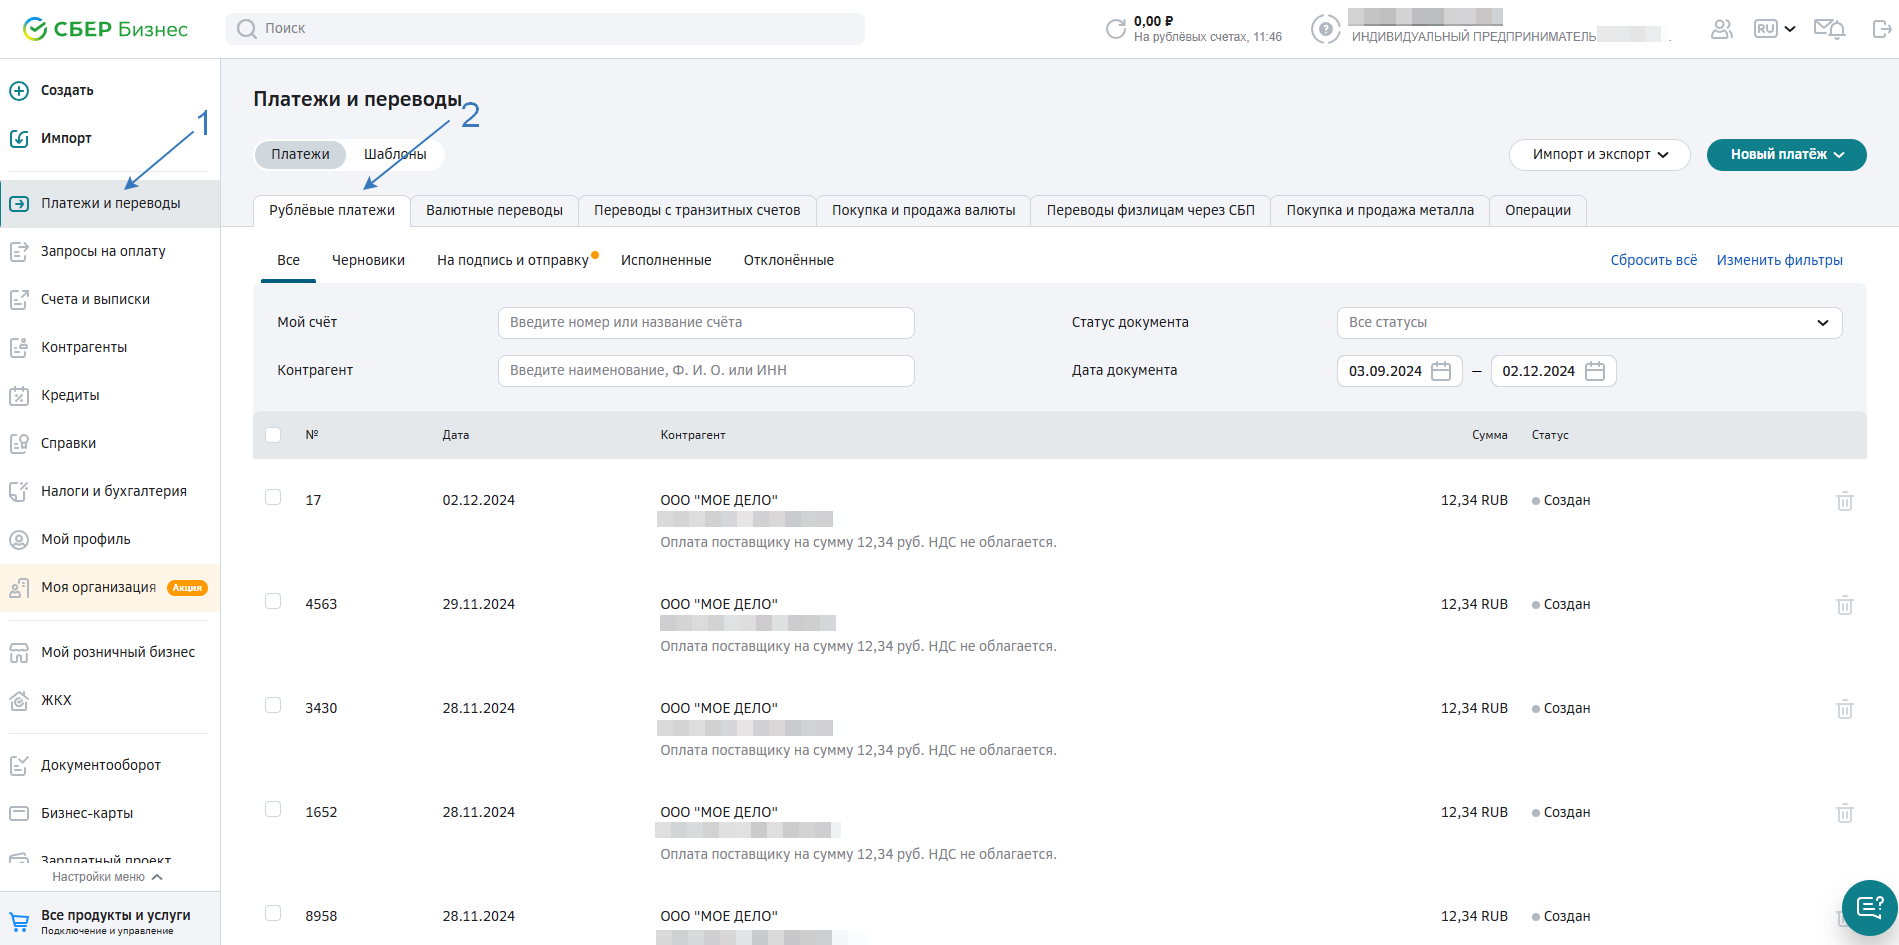Open Все продукты и услуги
The width and height of the screenshot is (1899, 945).
[110, 921]
